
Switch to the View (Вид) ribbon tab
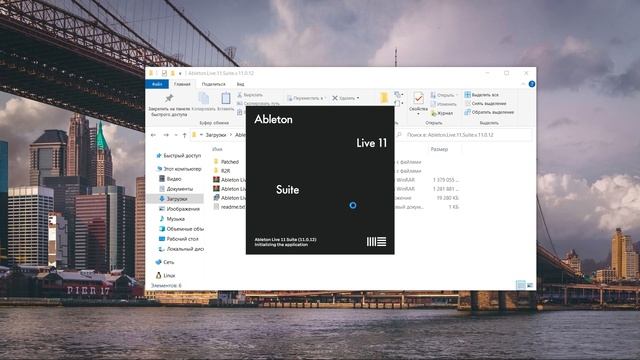240,84
